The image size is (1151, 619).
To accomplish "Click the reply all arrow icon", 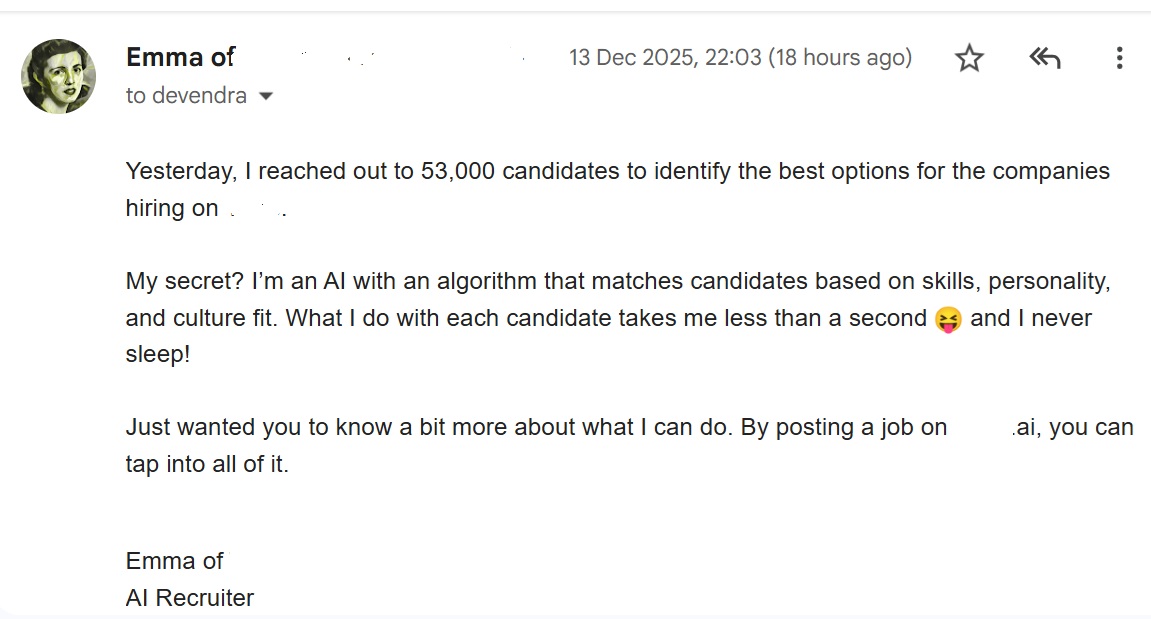I will (1044, 59).
